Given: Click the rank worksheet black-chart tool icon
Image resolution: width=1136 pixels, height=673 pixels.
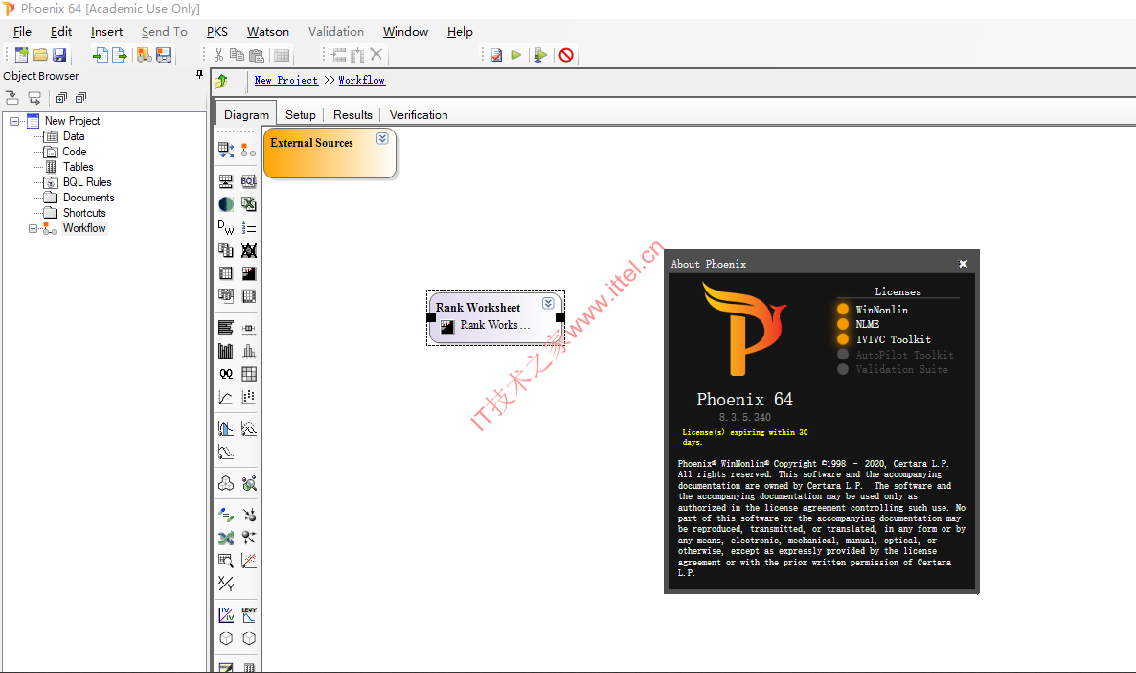Looking at the screenshot, I should click(248, 273).
